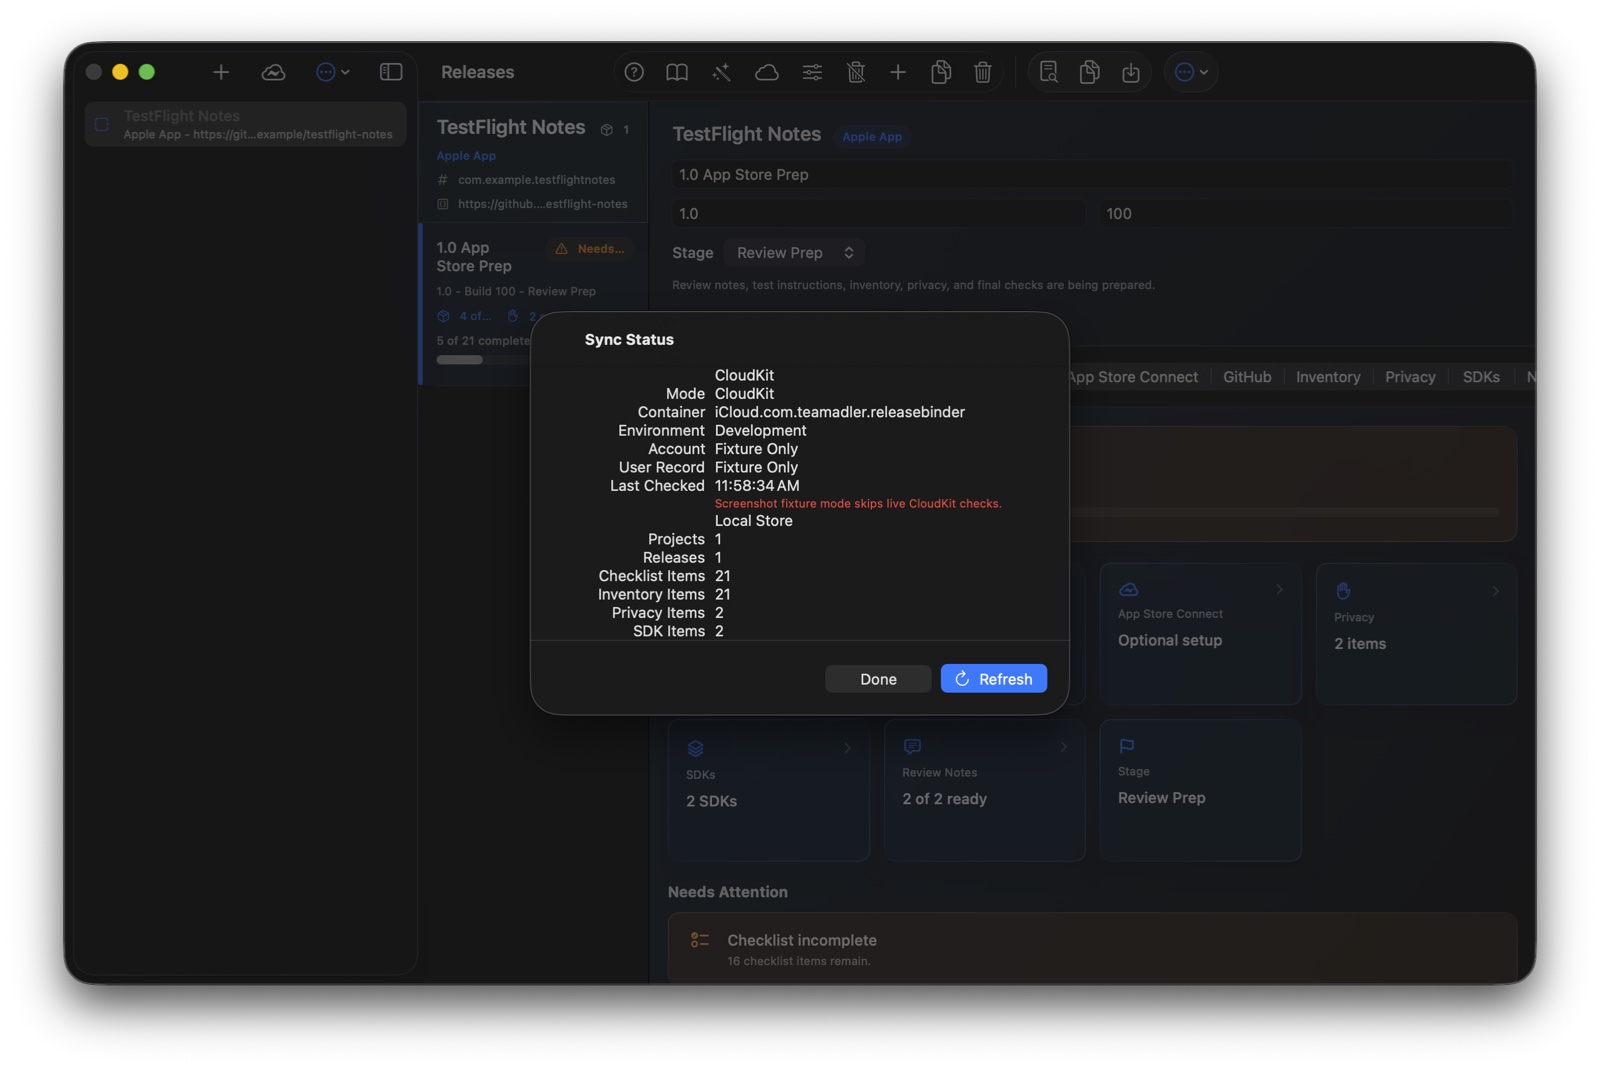This screenshot has width=1600, height=1068.
Task: Switch to the SDKs tab
Action: 1481,377
